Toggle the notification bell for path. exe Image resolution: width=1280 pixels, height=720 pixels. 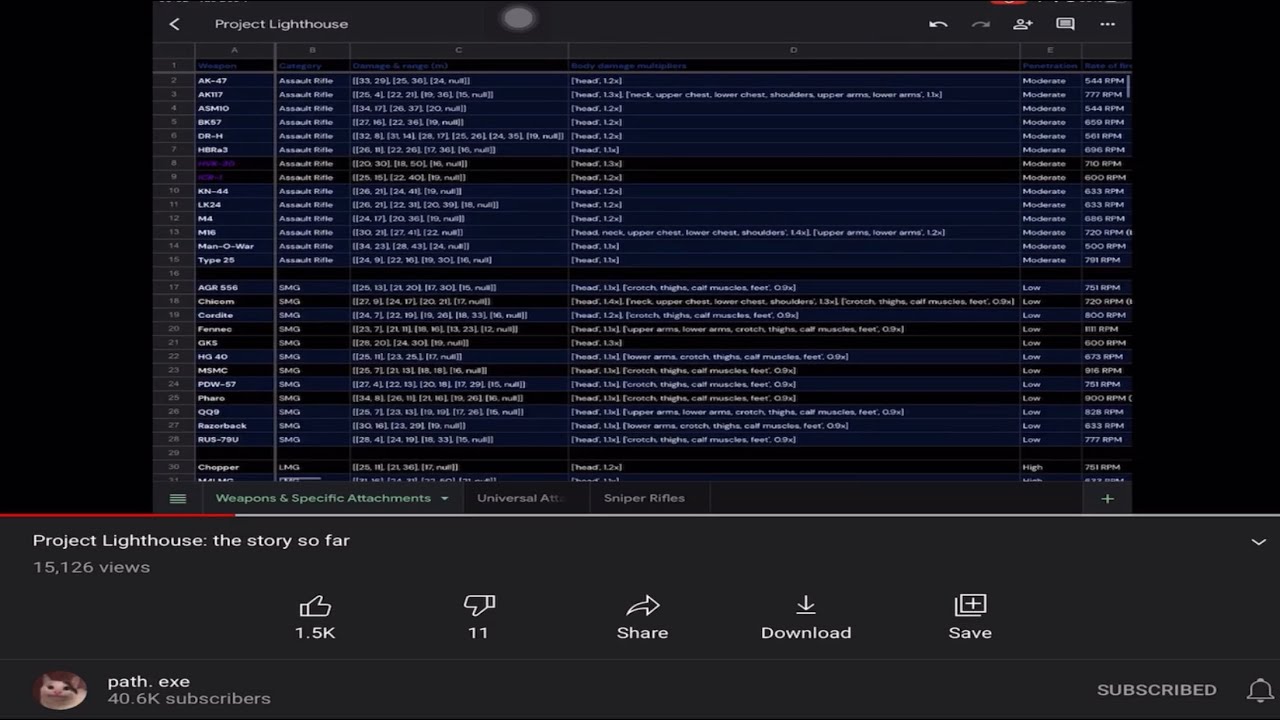click(1259, 690)
